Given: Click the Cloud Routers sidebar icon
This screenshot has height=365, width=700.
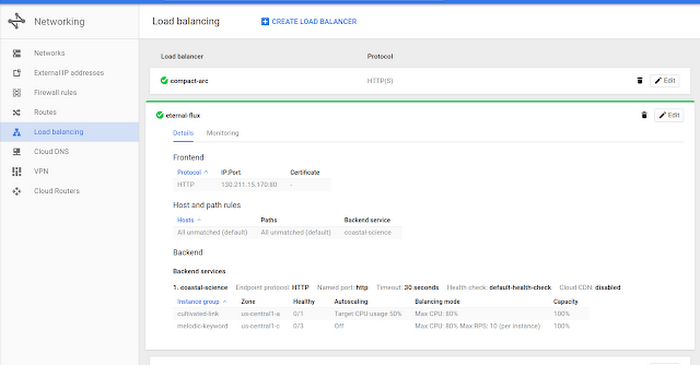Looking at the screenshot, I should (17, 191).
